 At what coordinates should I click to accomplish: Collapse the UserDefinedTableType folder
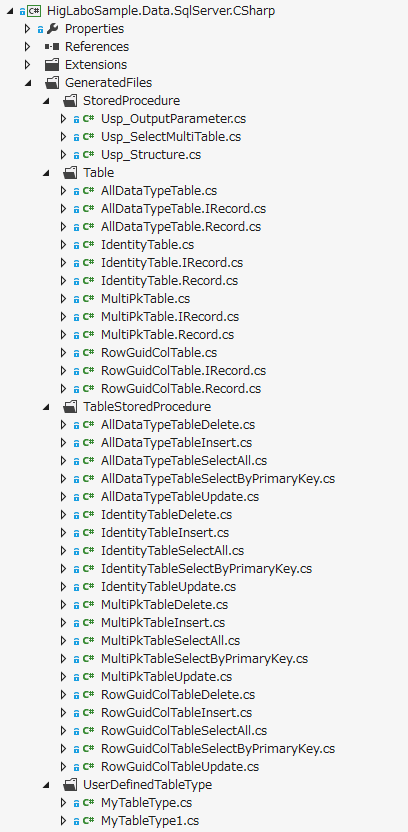pyautogui.click(x=46, y=784)
